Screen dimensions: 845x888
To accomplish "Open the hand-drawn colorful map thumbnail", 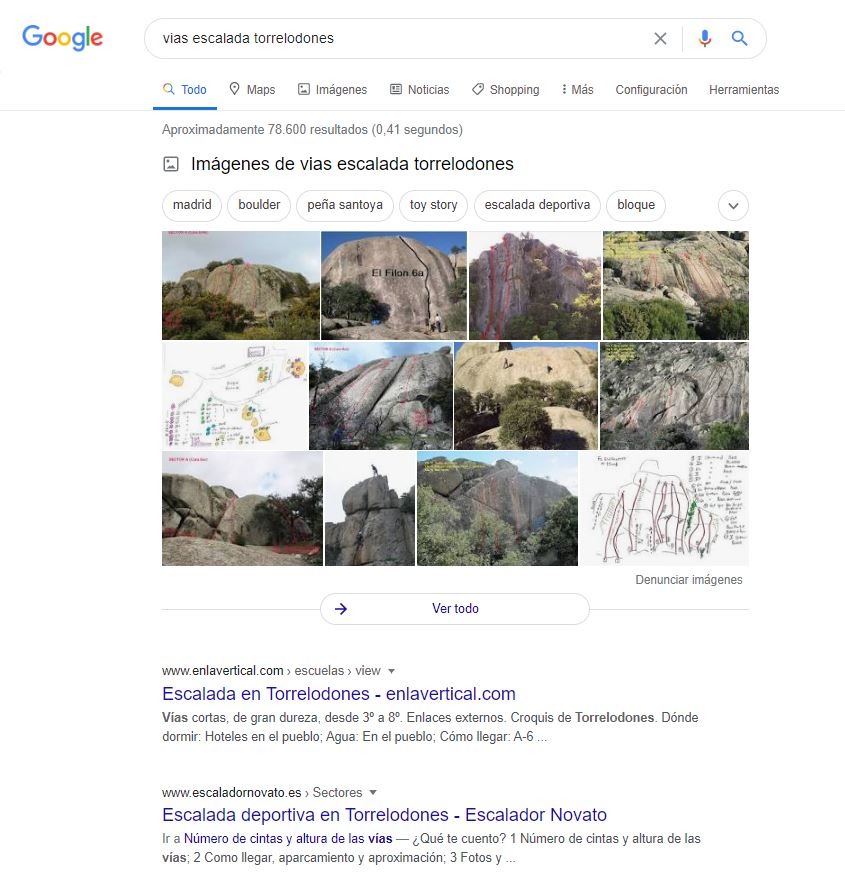I will coord(234,395).
